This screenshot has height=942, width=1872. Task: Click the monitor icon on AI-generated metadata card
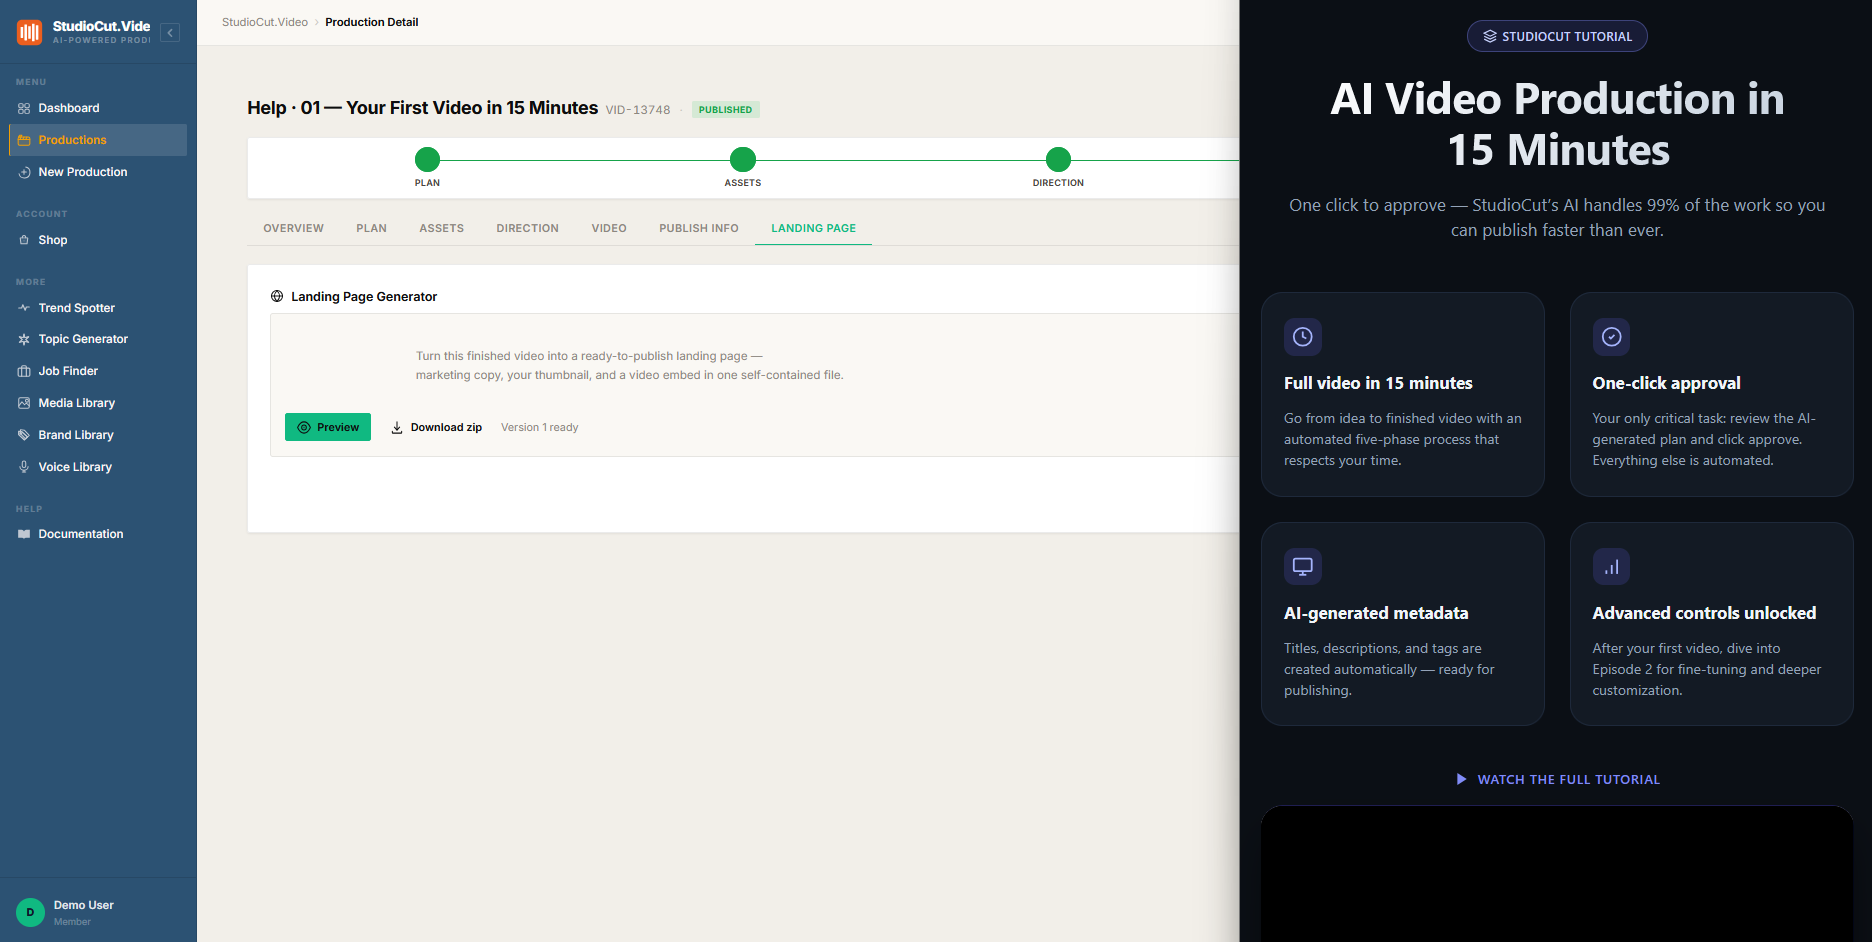click(1303, 566)
